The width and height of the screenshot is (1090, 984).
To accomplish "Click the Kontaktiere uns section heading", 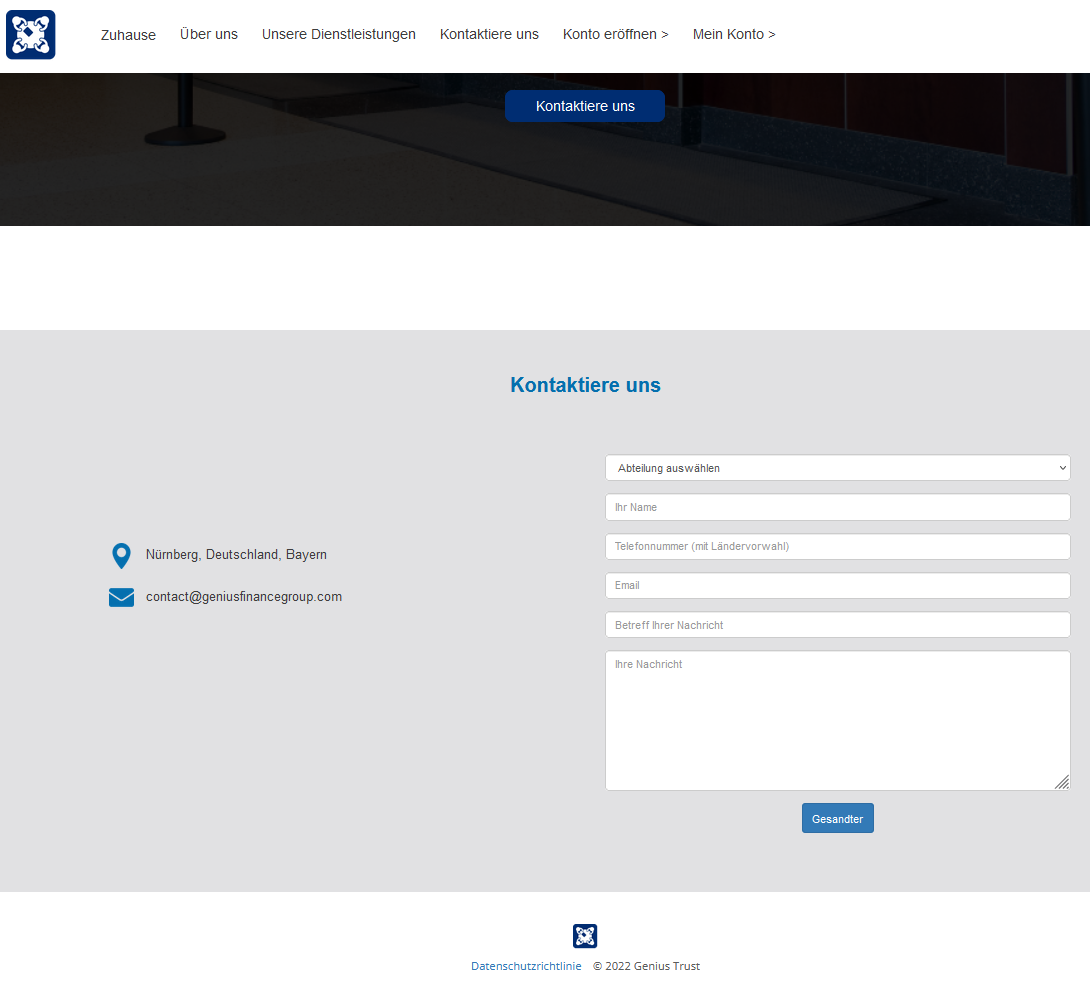I will click(585, 385).
